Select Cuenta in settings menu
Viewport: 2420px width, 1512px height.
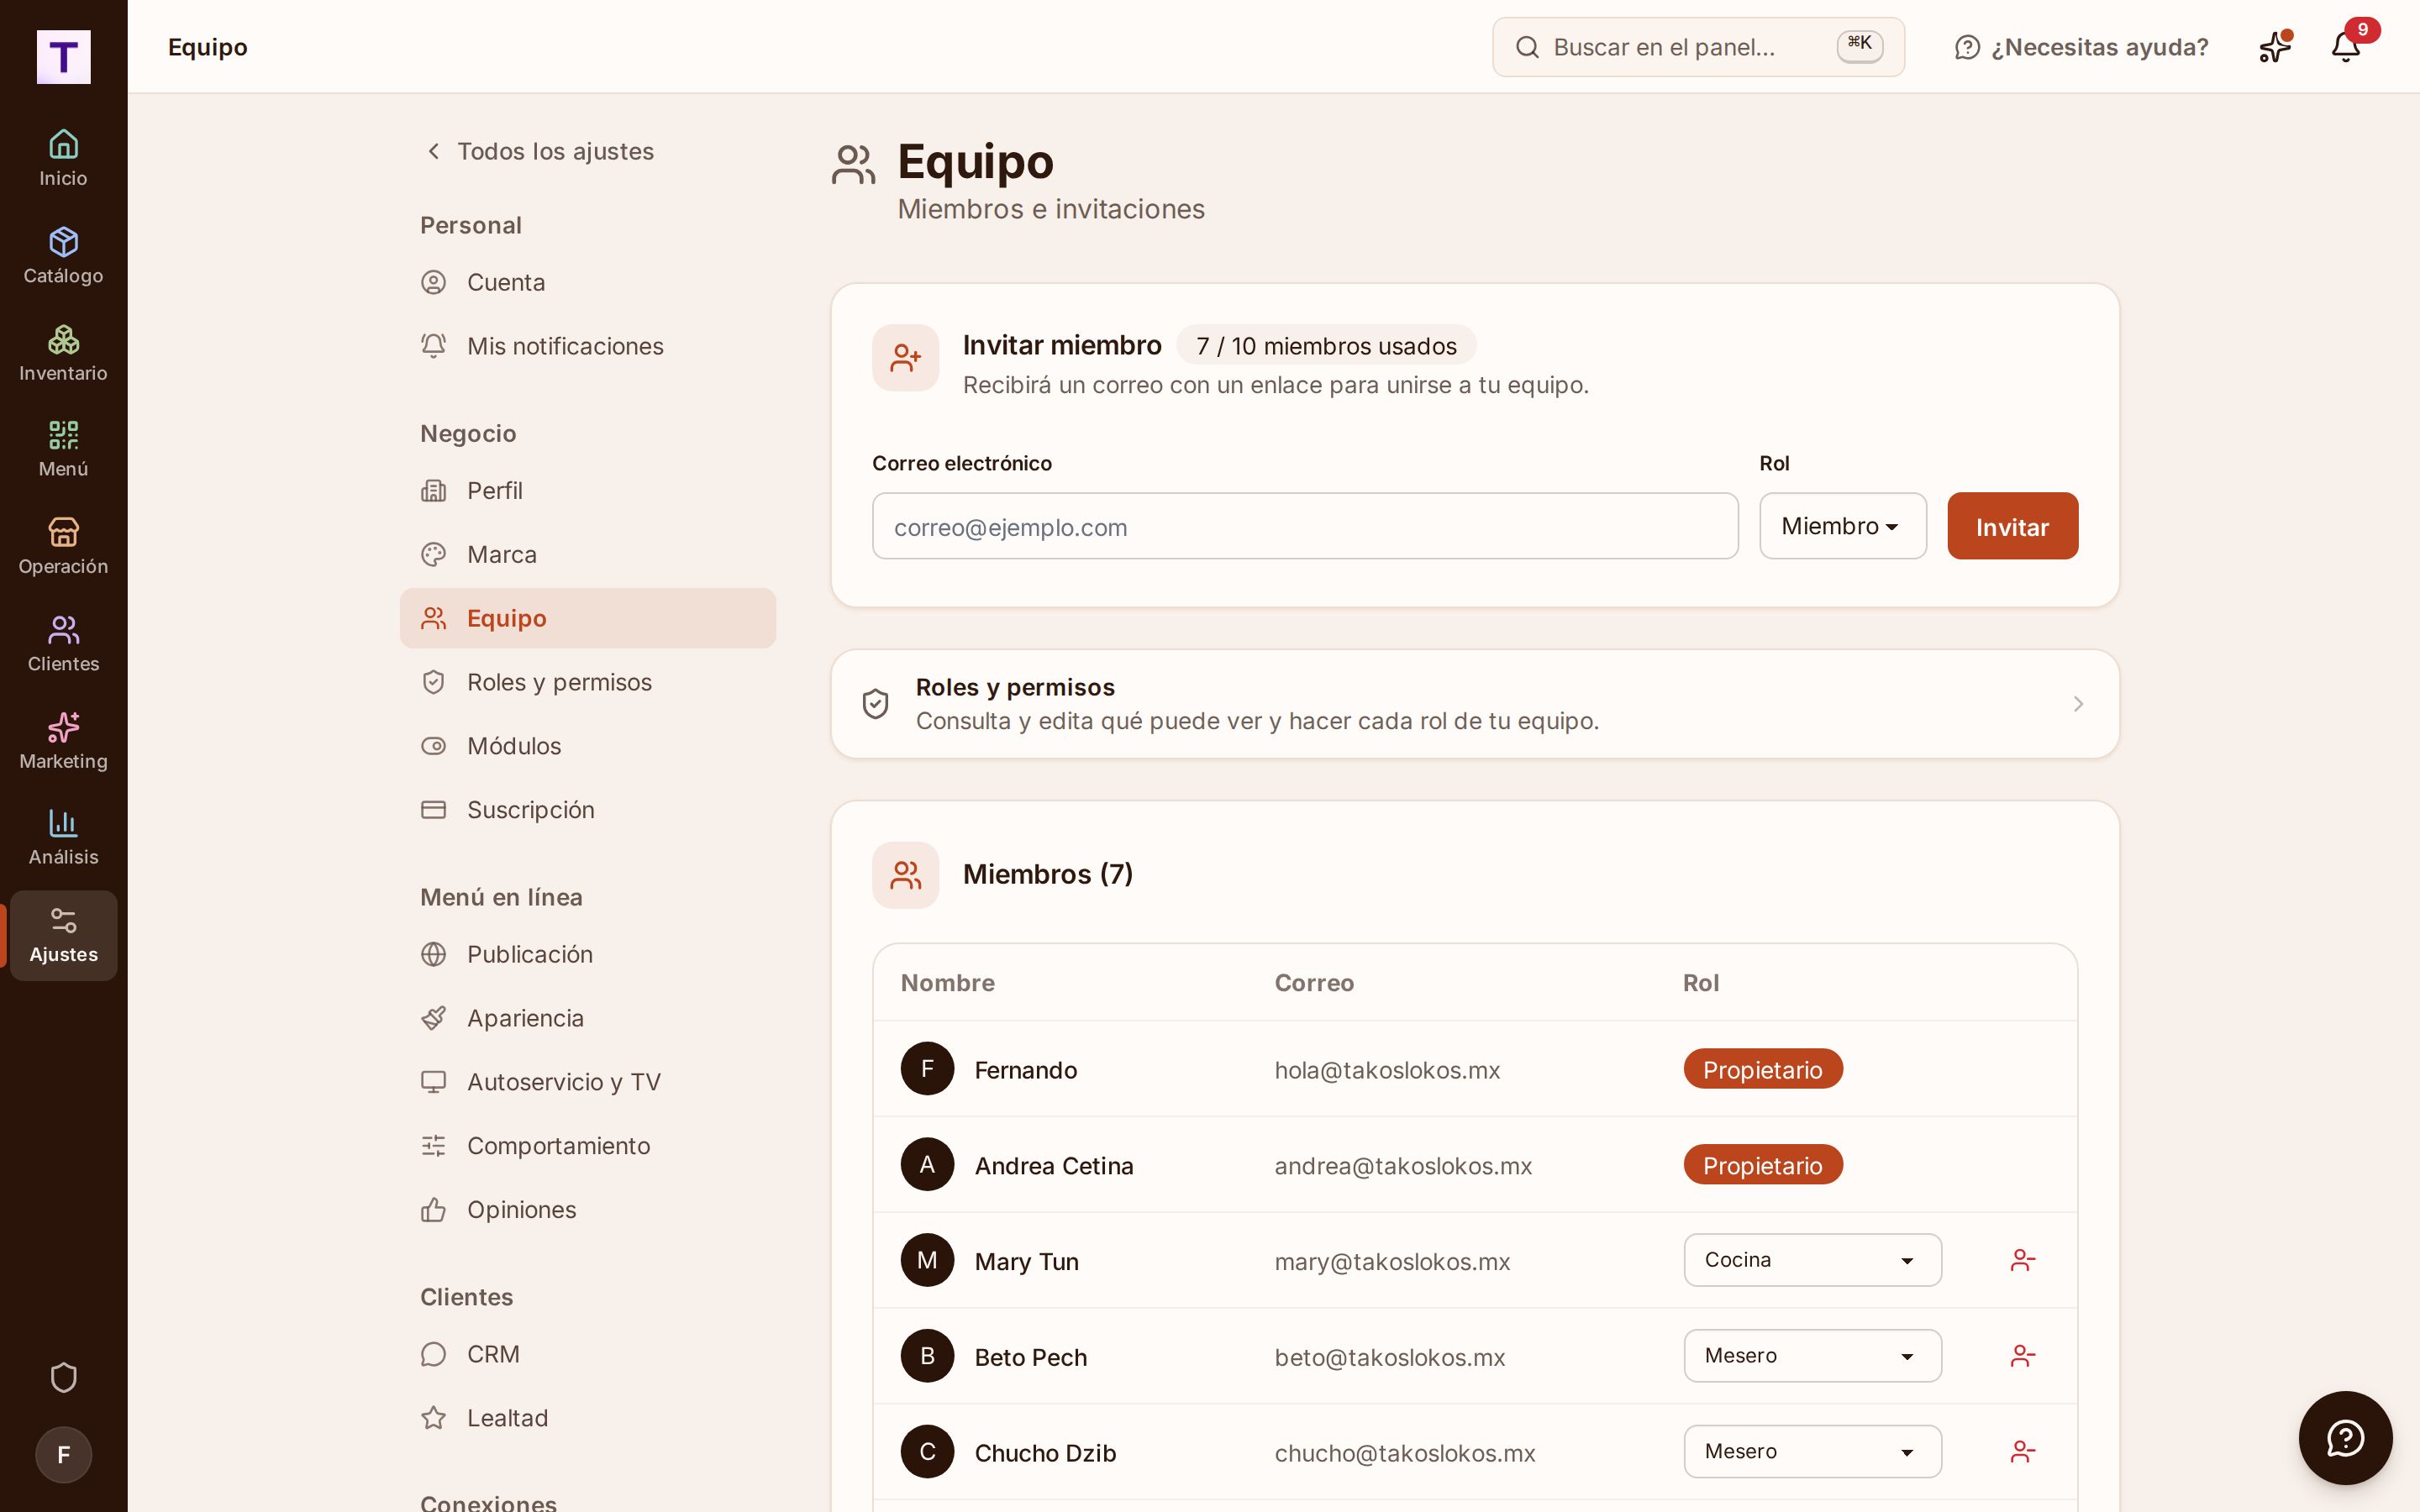tap(588, 282)
